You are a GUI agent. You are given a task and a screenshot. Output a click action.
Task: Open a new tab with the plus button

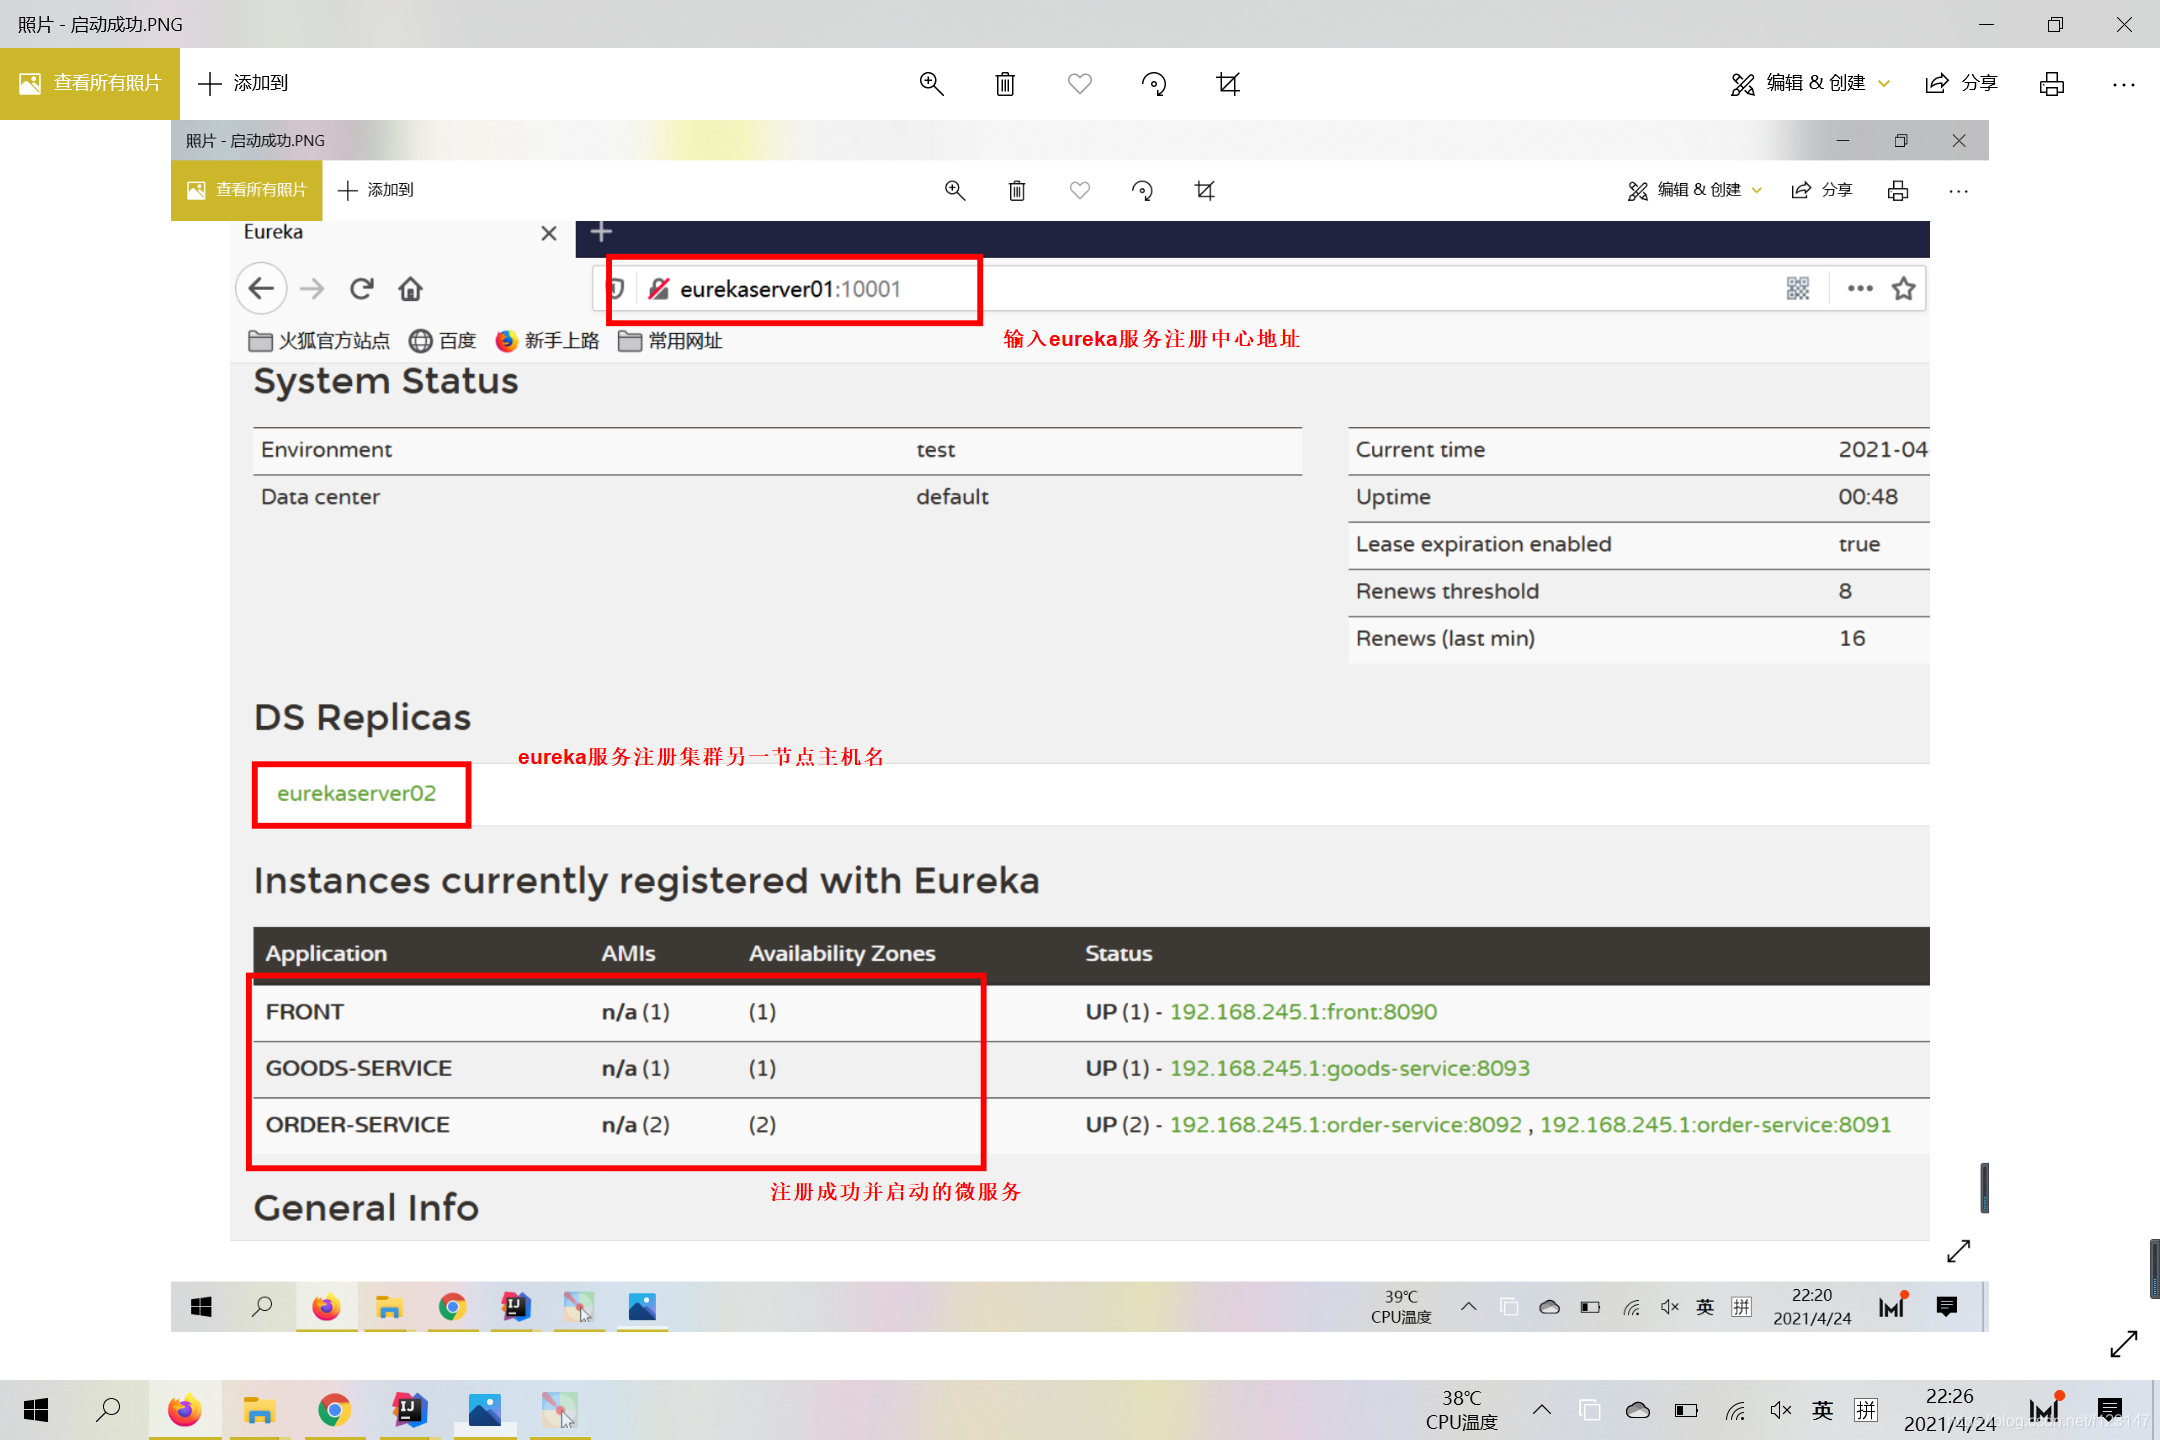click(x=601, y=232)
